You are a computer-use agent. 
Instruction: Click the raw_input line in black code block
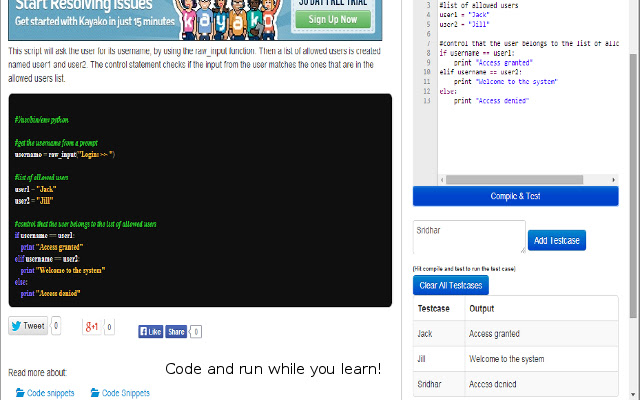click(65, 155)
